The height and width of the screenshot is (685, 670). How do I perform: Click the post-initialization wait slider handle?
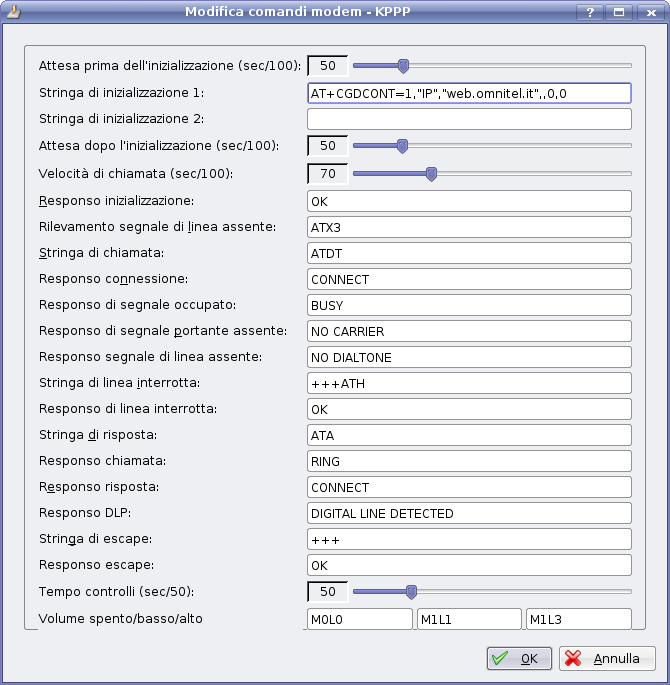[402, 146]
